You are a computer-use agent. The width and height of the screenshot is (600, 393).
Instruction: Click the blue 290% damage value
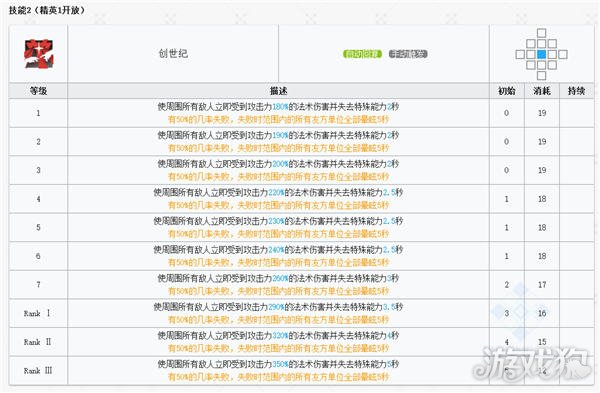pyautogui.click(x=276, y=307)
